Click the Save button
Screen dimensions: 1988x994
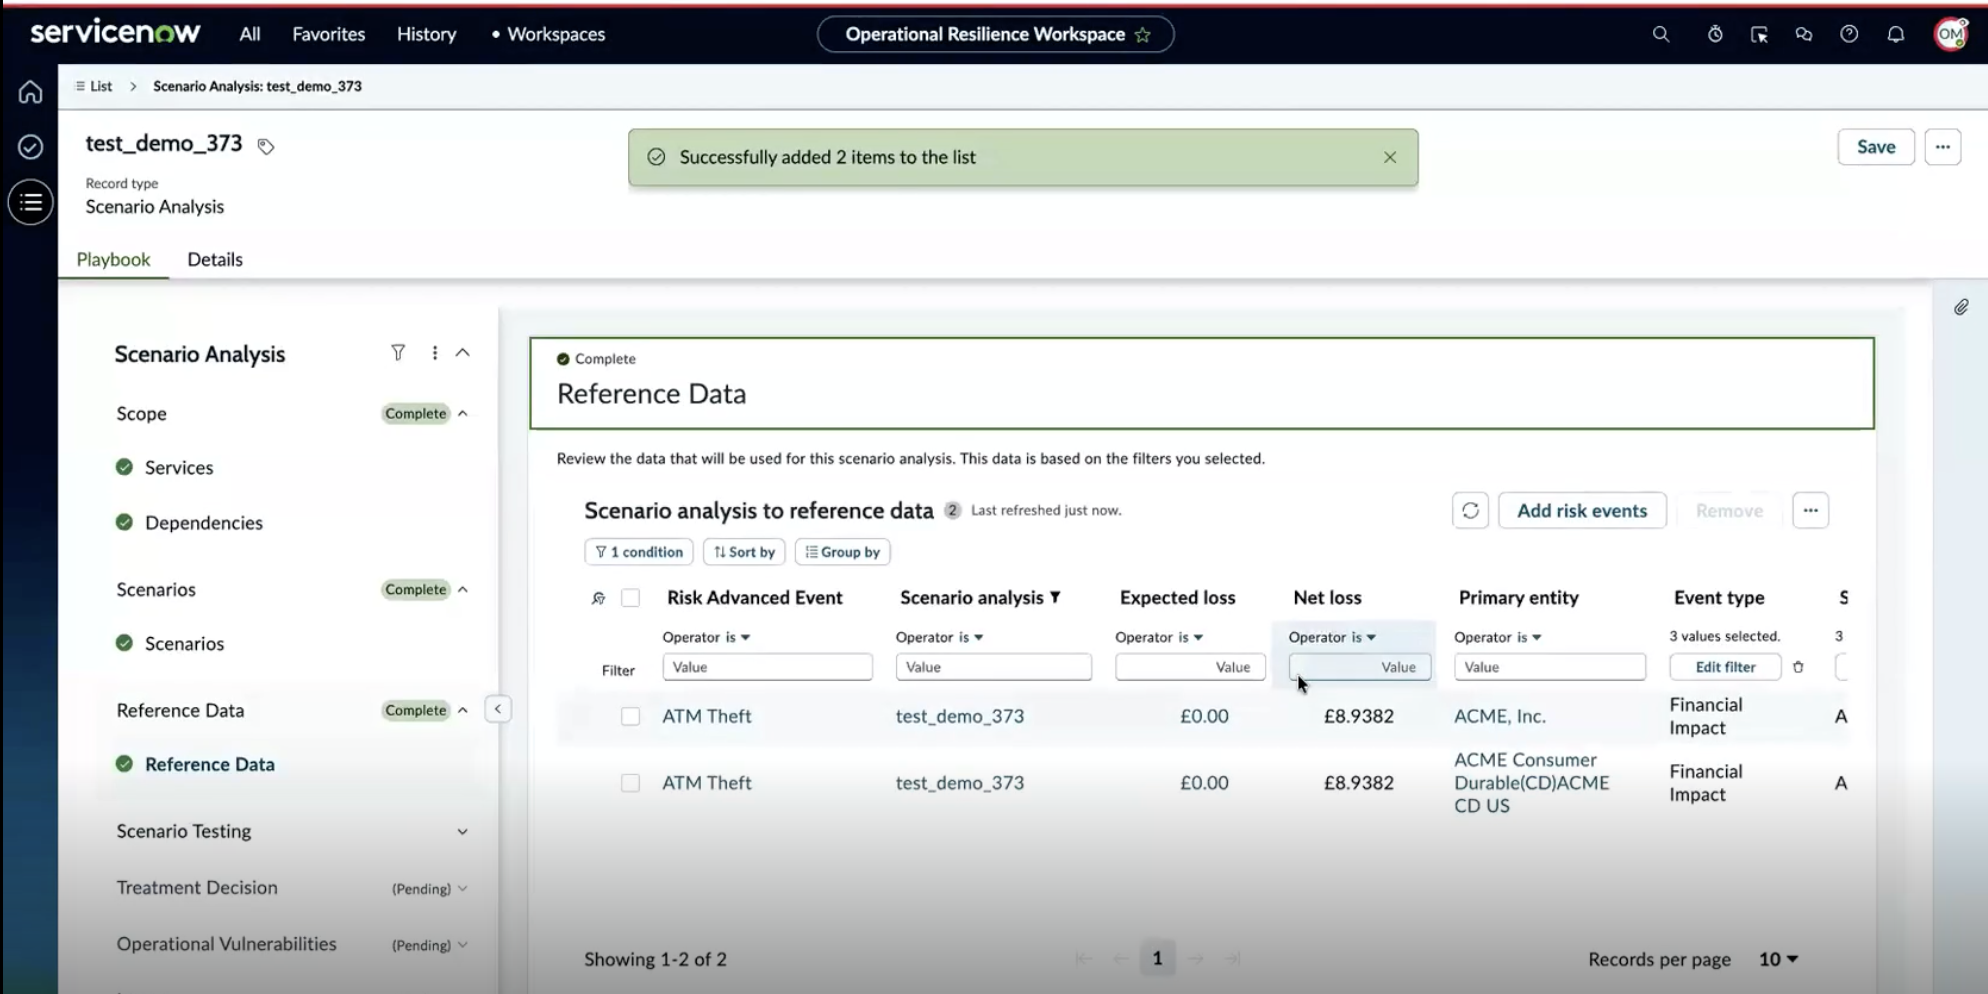(1876, 147)
